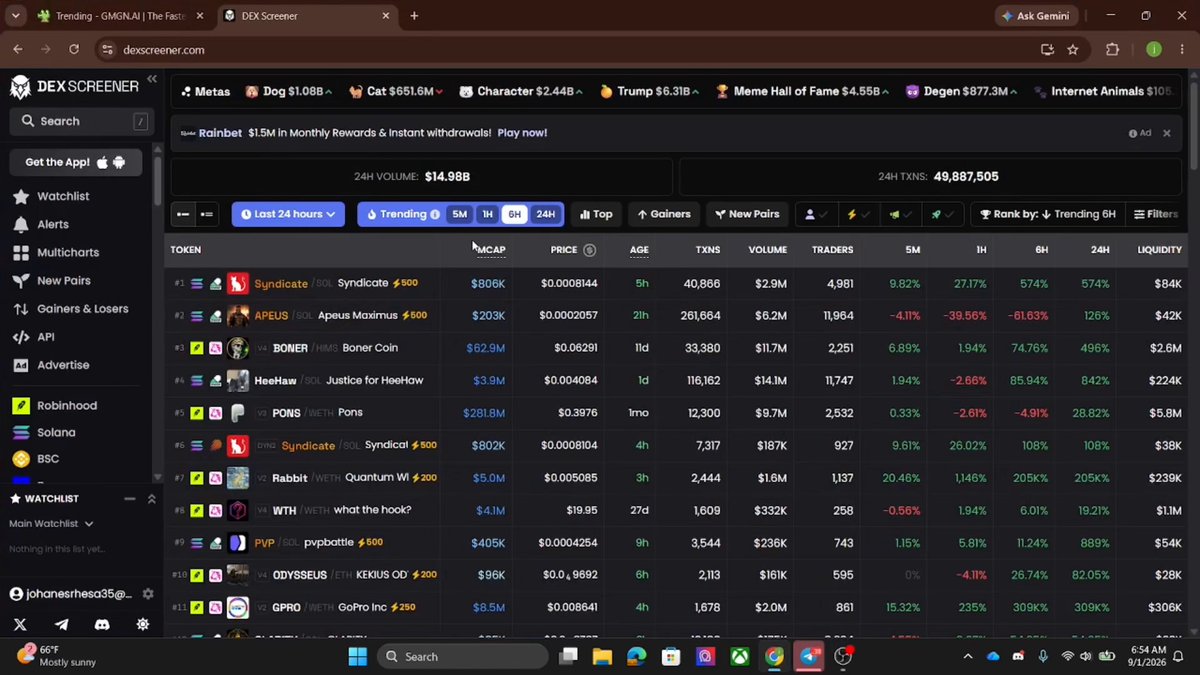Select the 24H trending timeframe

tap(545, 214)
